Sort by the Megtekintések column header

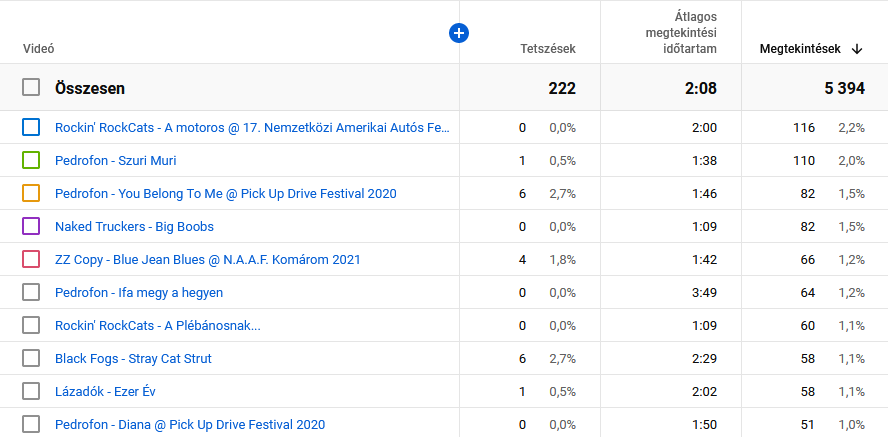point(801,49)
